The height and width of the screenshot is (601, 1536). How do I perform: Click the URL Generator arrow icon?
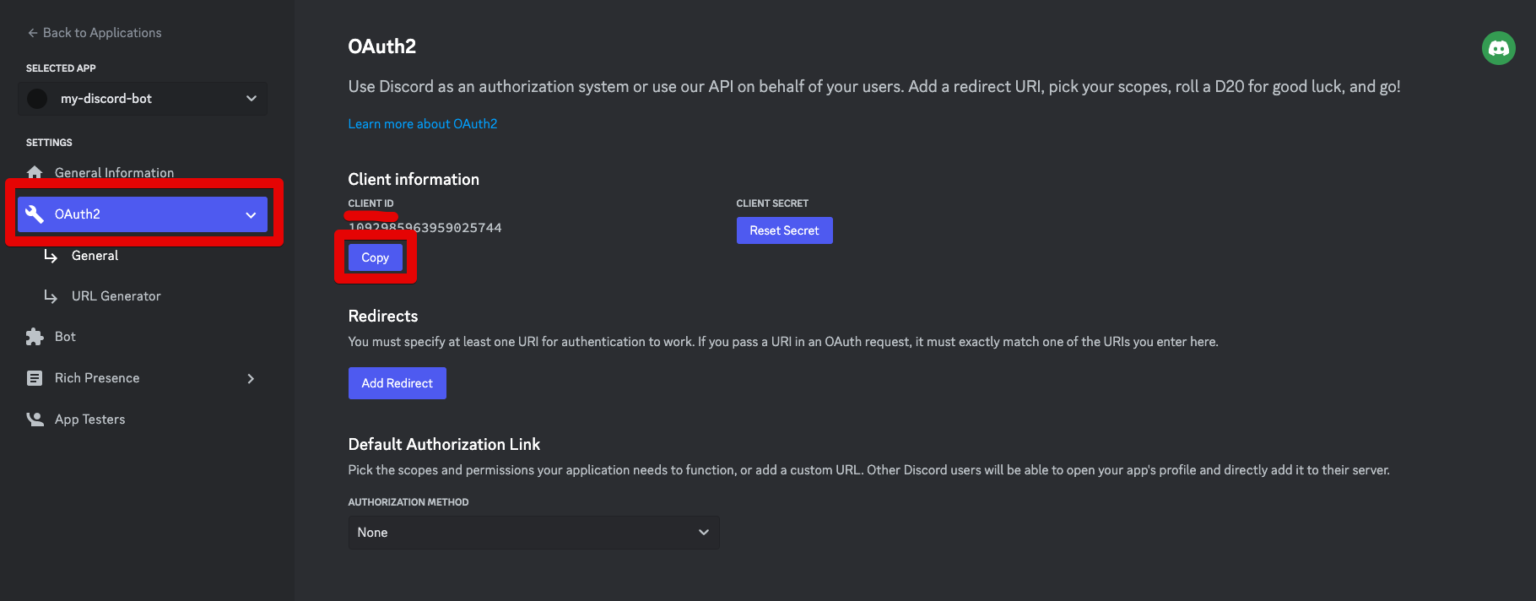[x=51, y=295]
